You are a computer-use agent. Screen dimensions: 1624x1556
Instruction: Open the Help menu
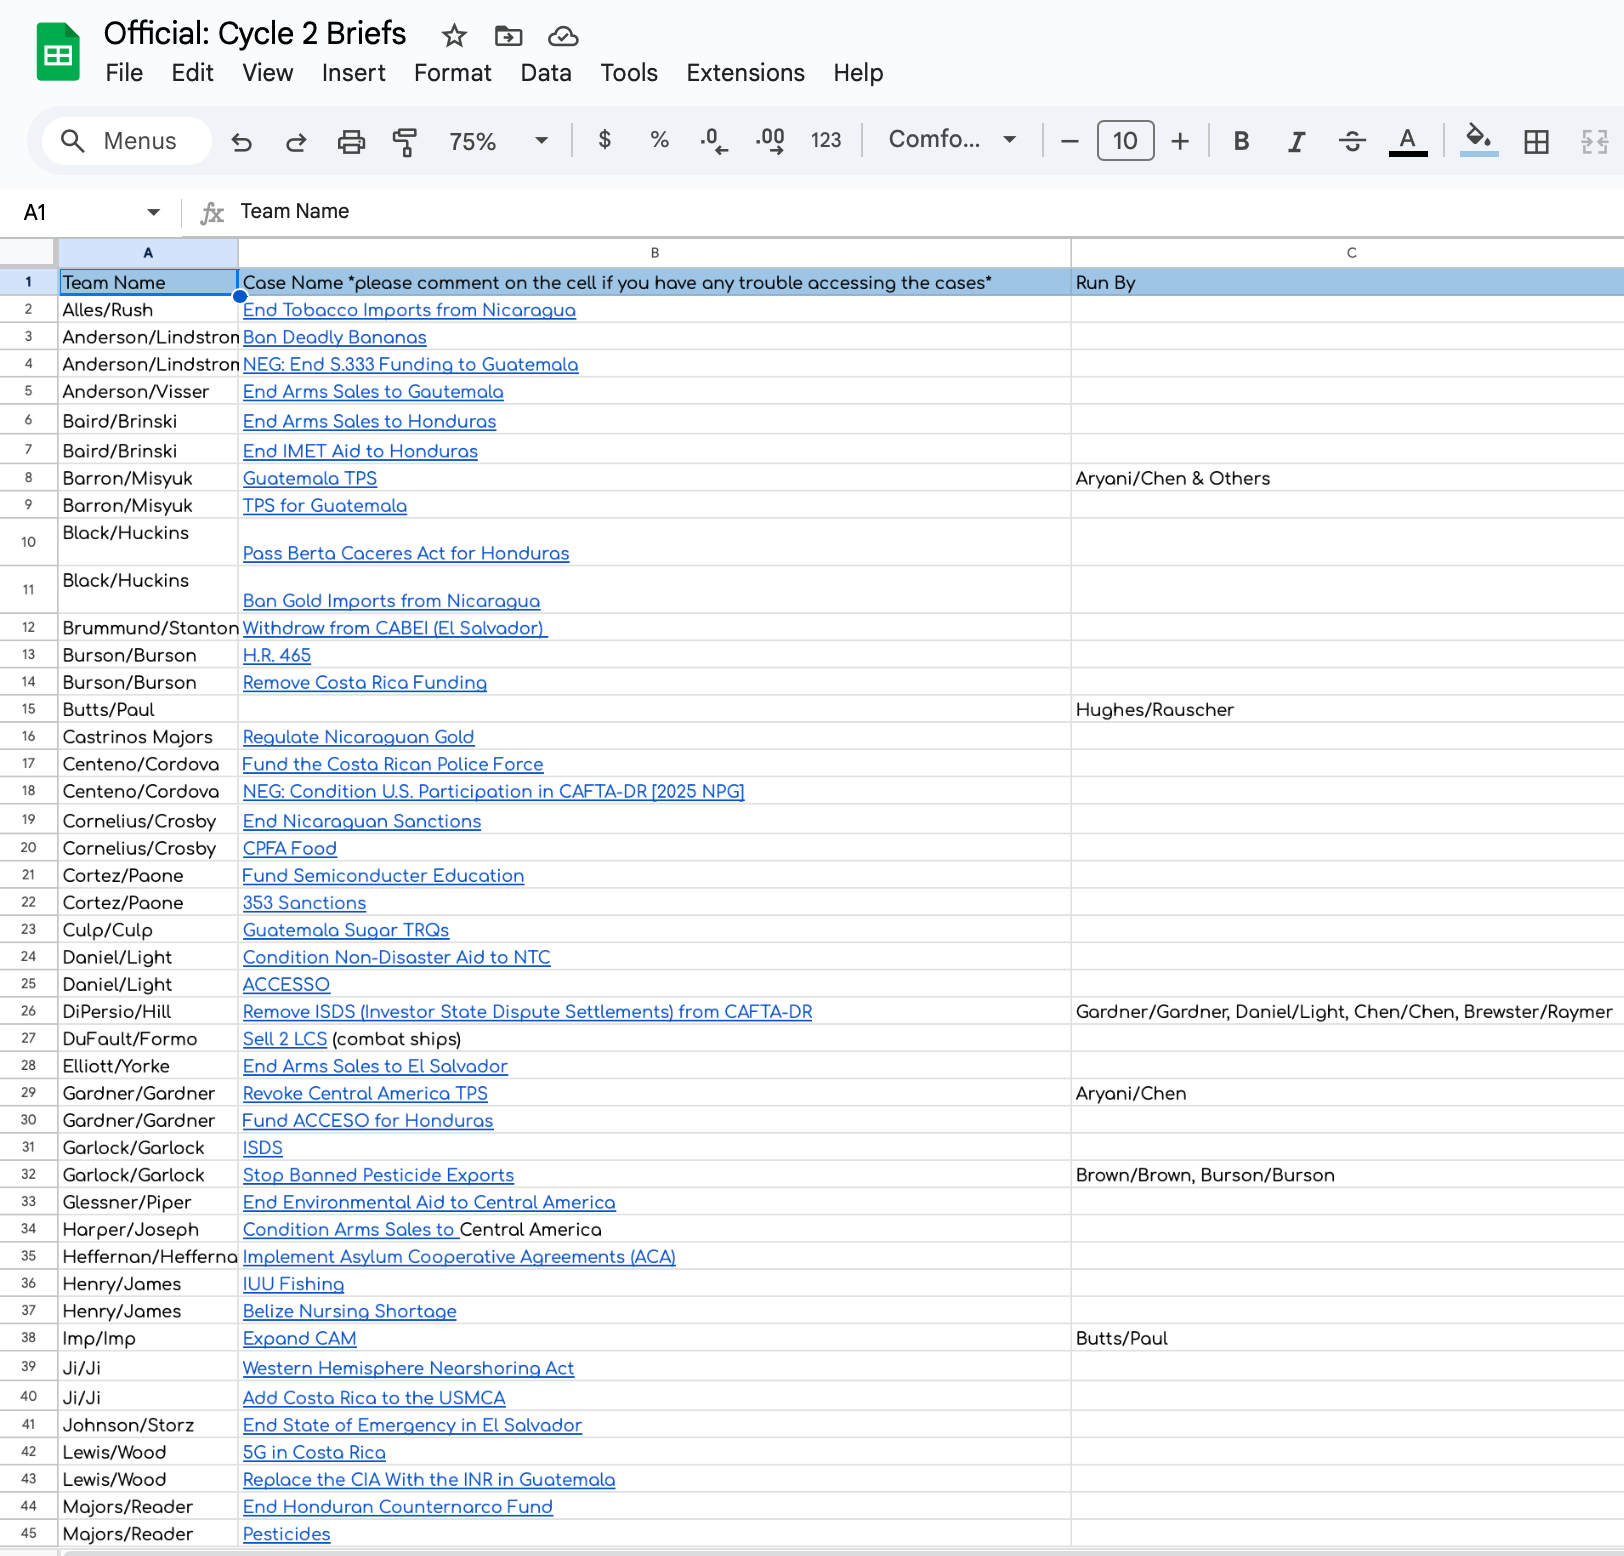pos(858,73)
